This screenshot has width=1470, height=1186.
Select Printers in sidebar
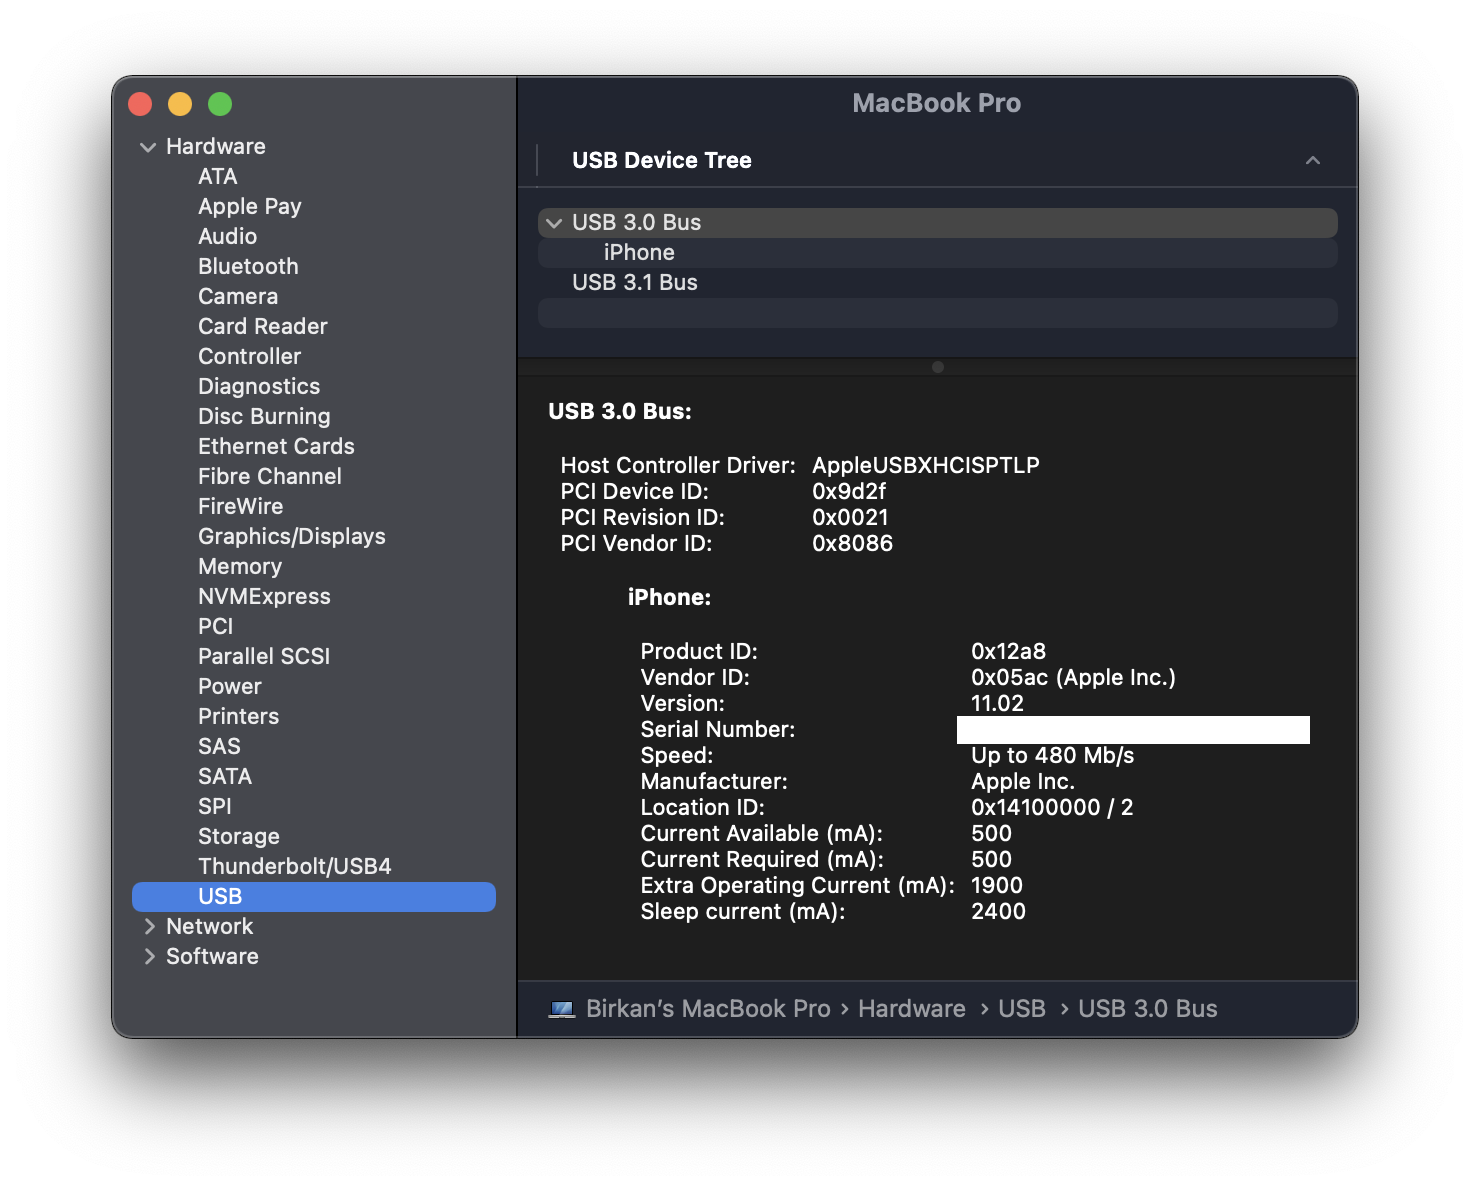pyautogui.click(x=239, y=716)
